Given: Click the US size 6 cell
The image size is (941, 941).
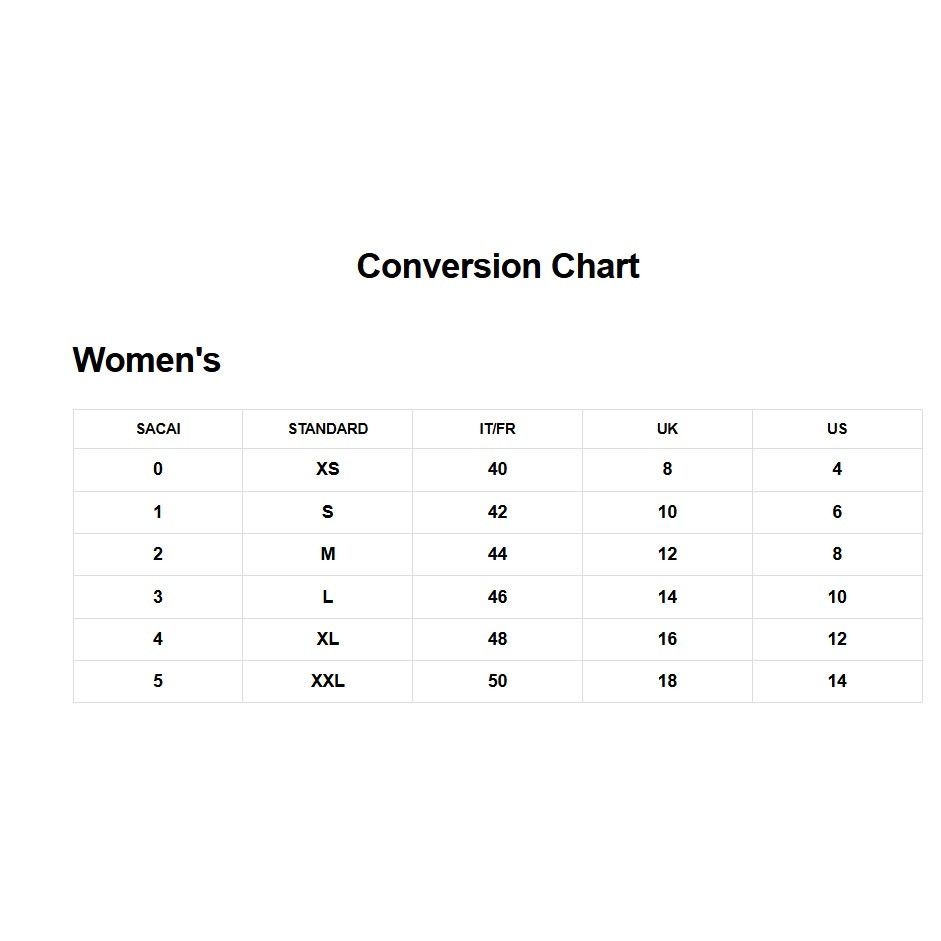Looking at the screenshot, I should 837,513.
